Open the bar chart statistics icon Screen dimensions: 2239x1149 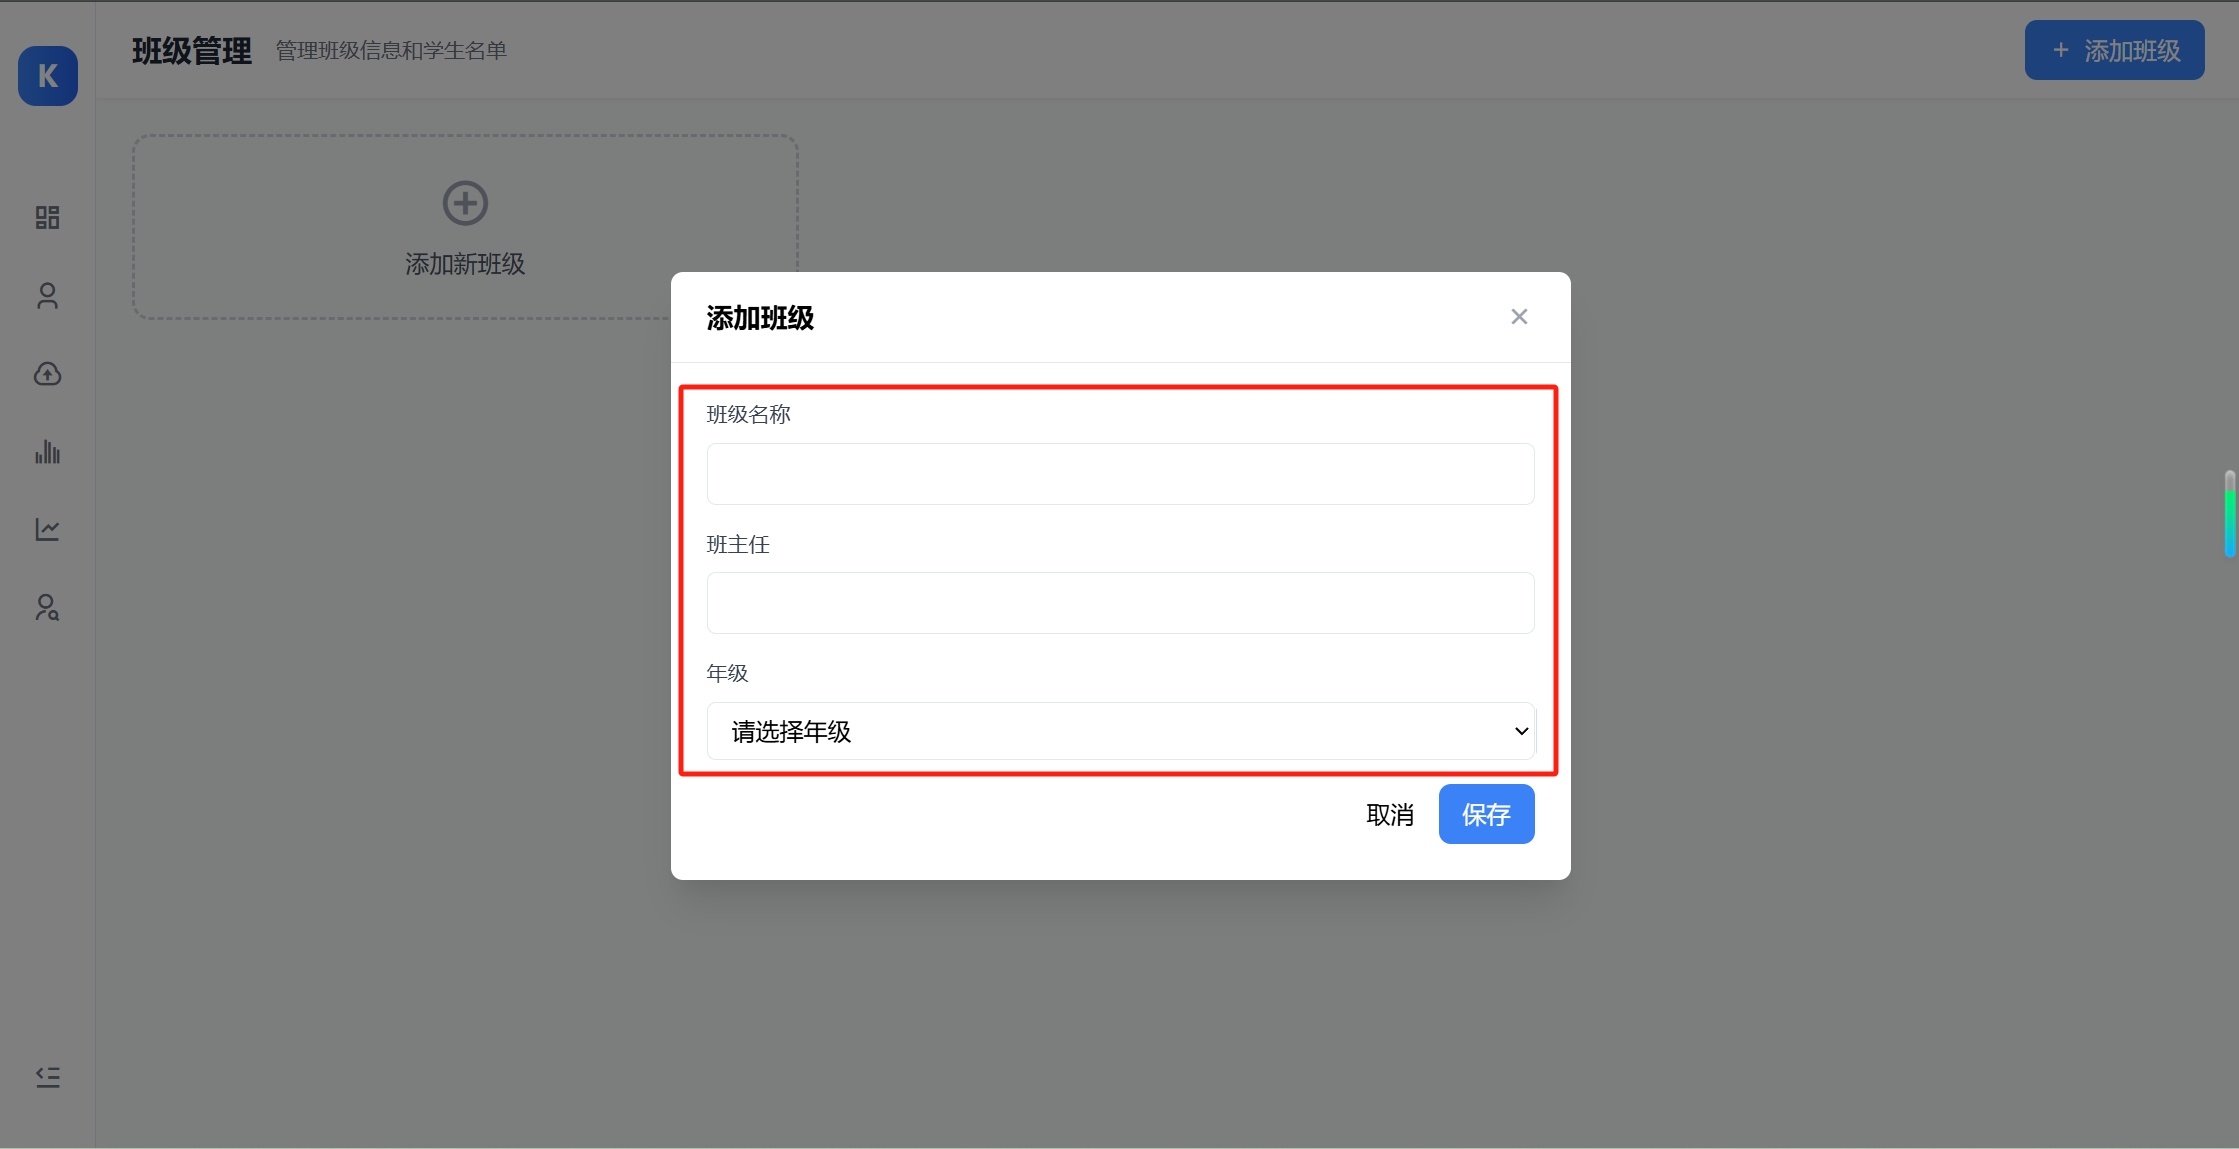(48, 452)
